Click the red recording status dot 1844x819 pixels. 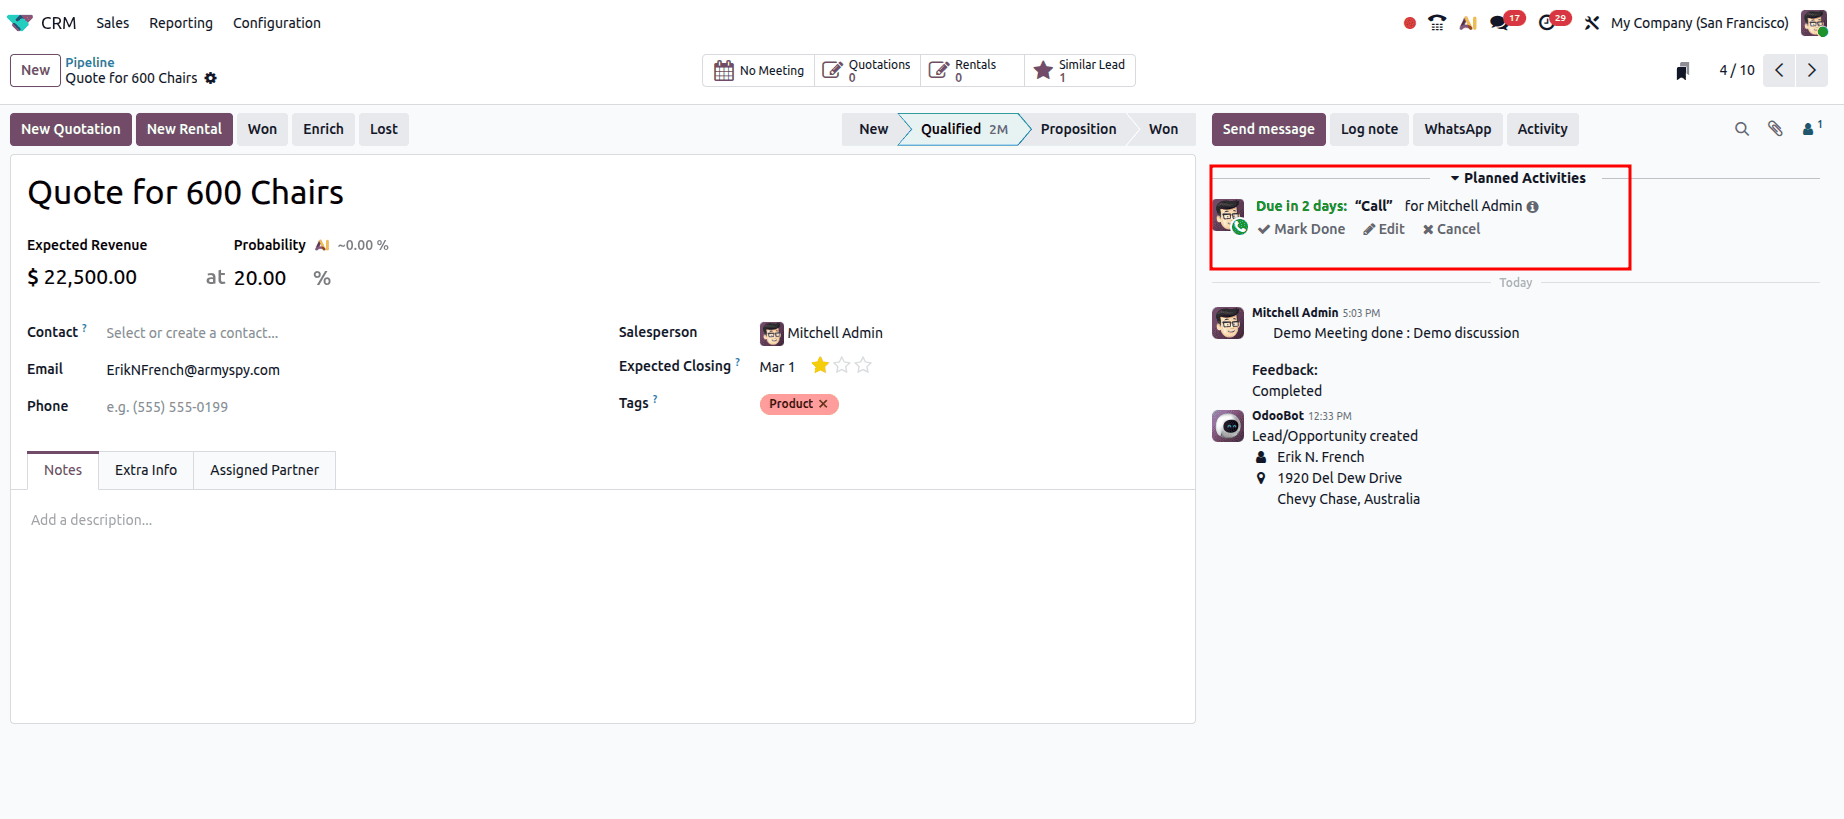coord(1410,23)
